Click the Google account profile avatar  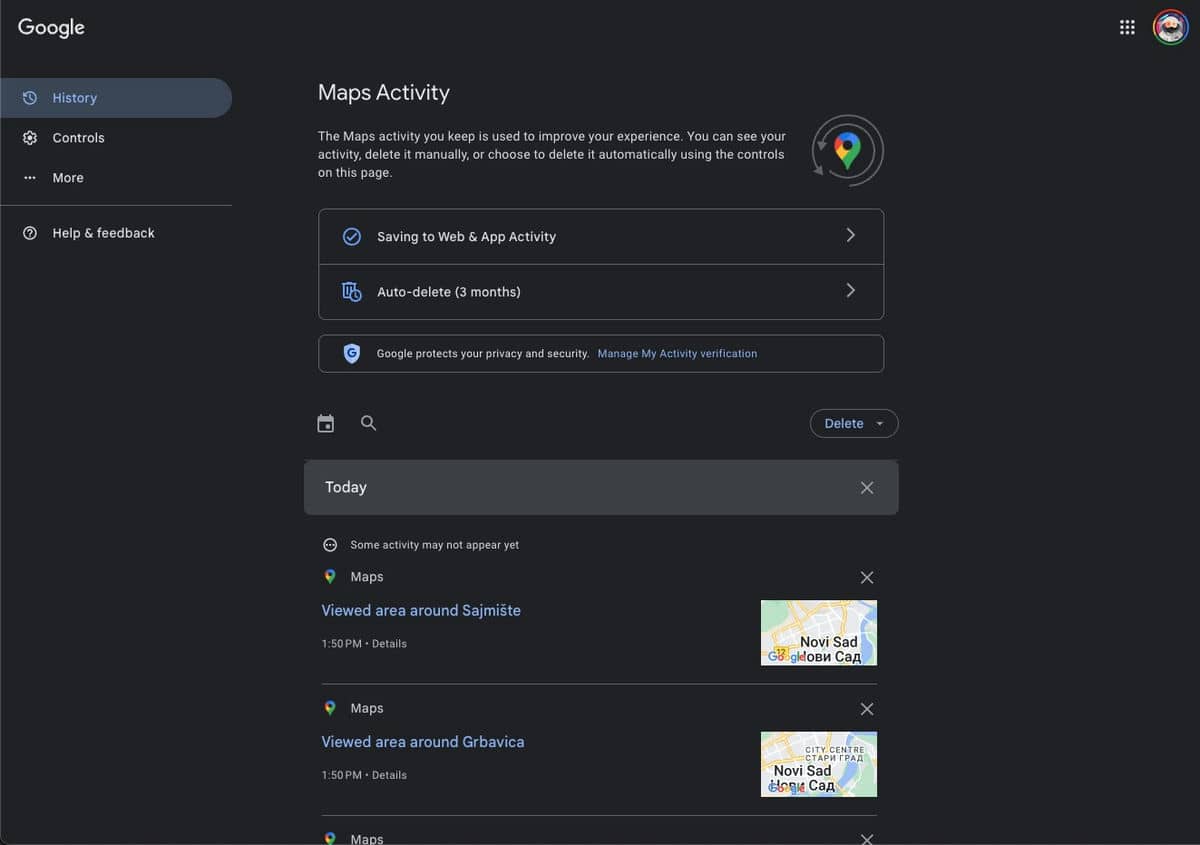point(1170,28)
